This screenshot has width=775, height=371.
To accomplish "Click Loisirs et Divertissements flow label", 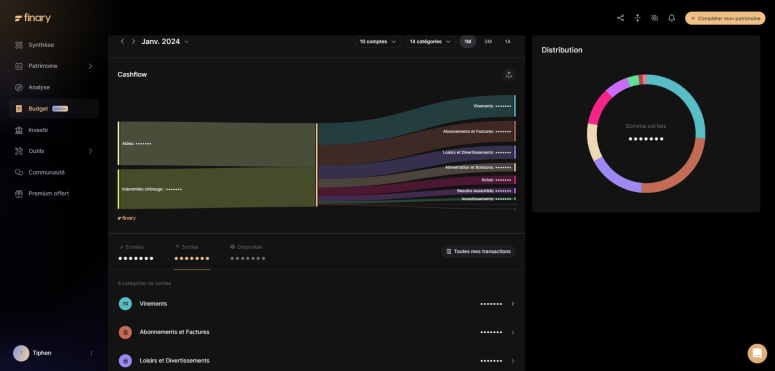I will click(x=477, y=153).
